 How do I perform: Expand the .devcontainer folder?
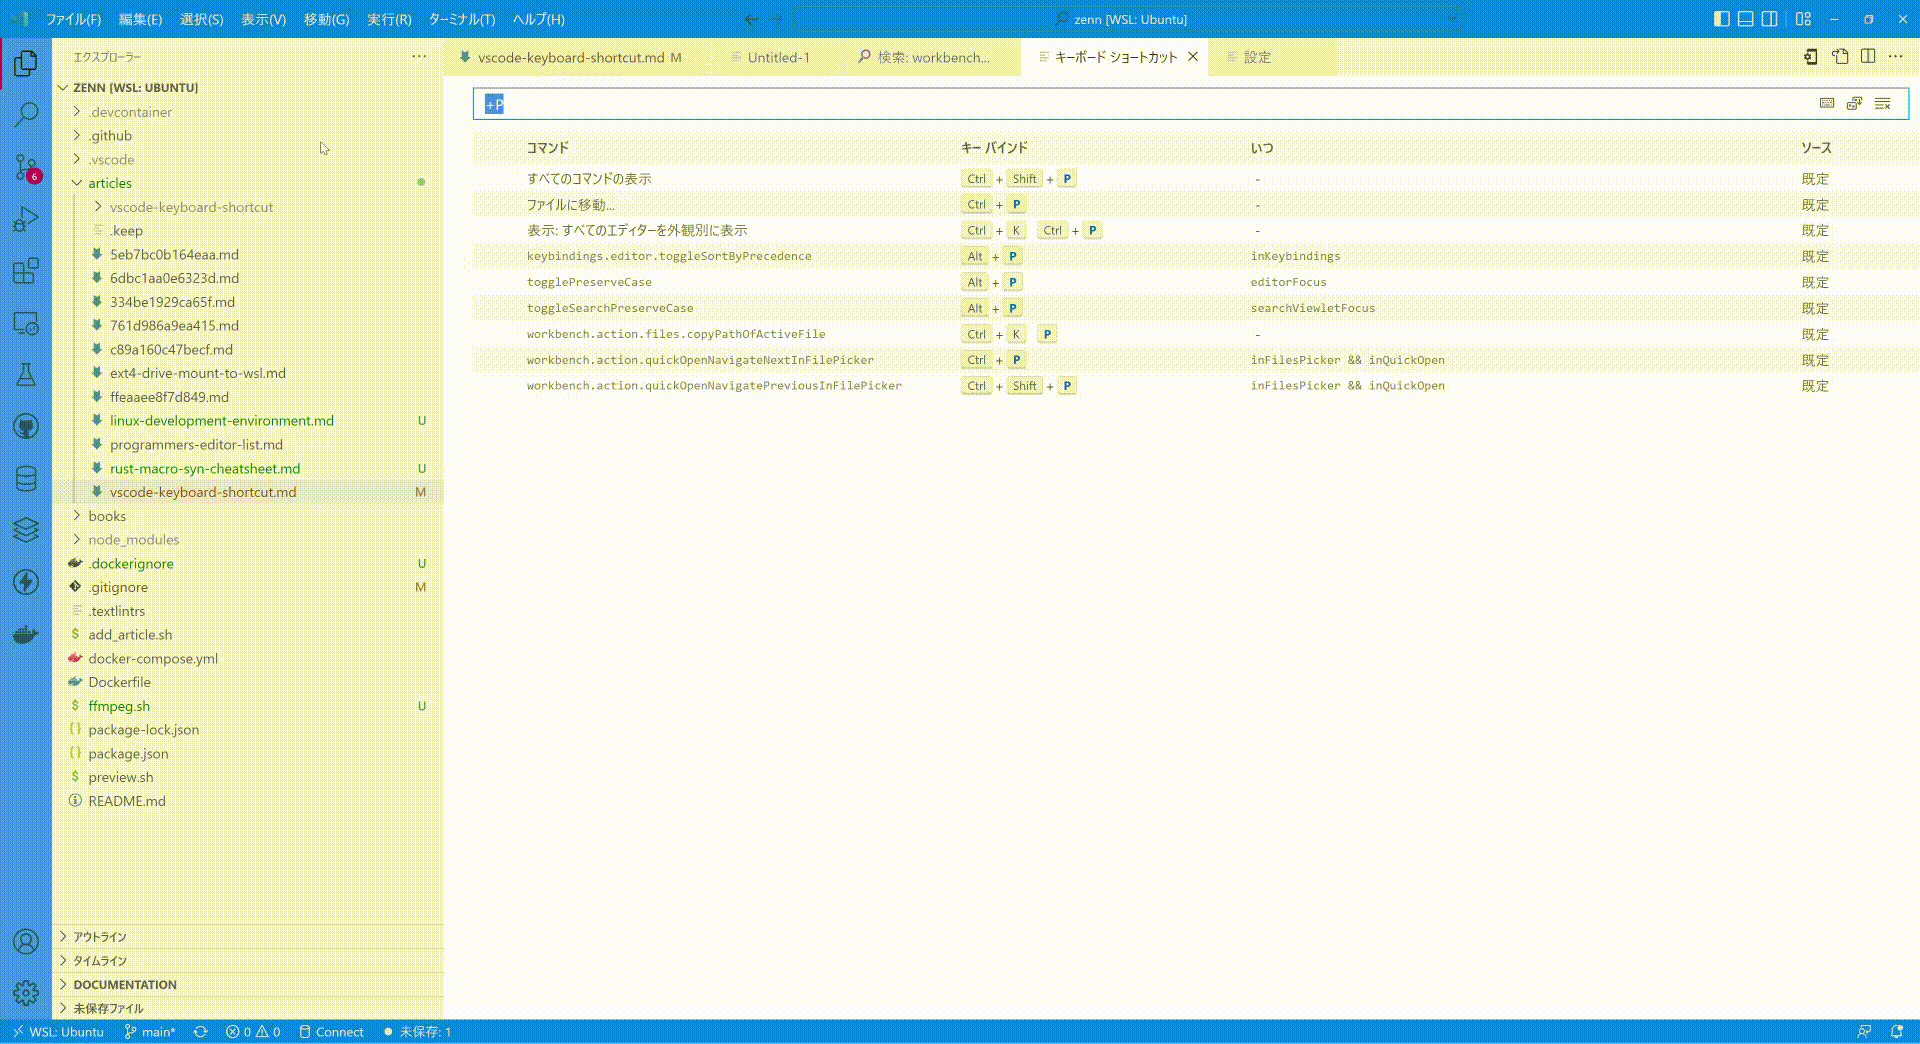point(248,112)
